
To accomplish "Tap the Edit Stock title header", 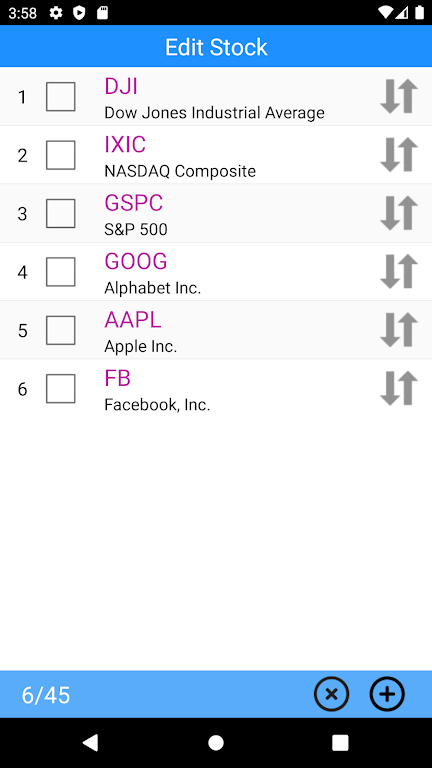I will click(x=216, y=47).
